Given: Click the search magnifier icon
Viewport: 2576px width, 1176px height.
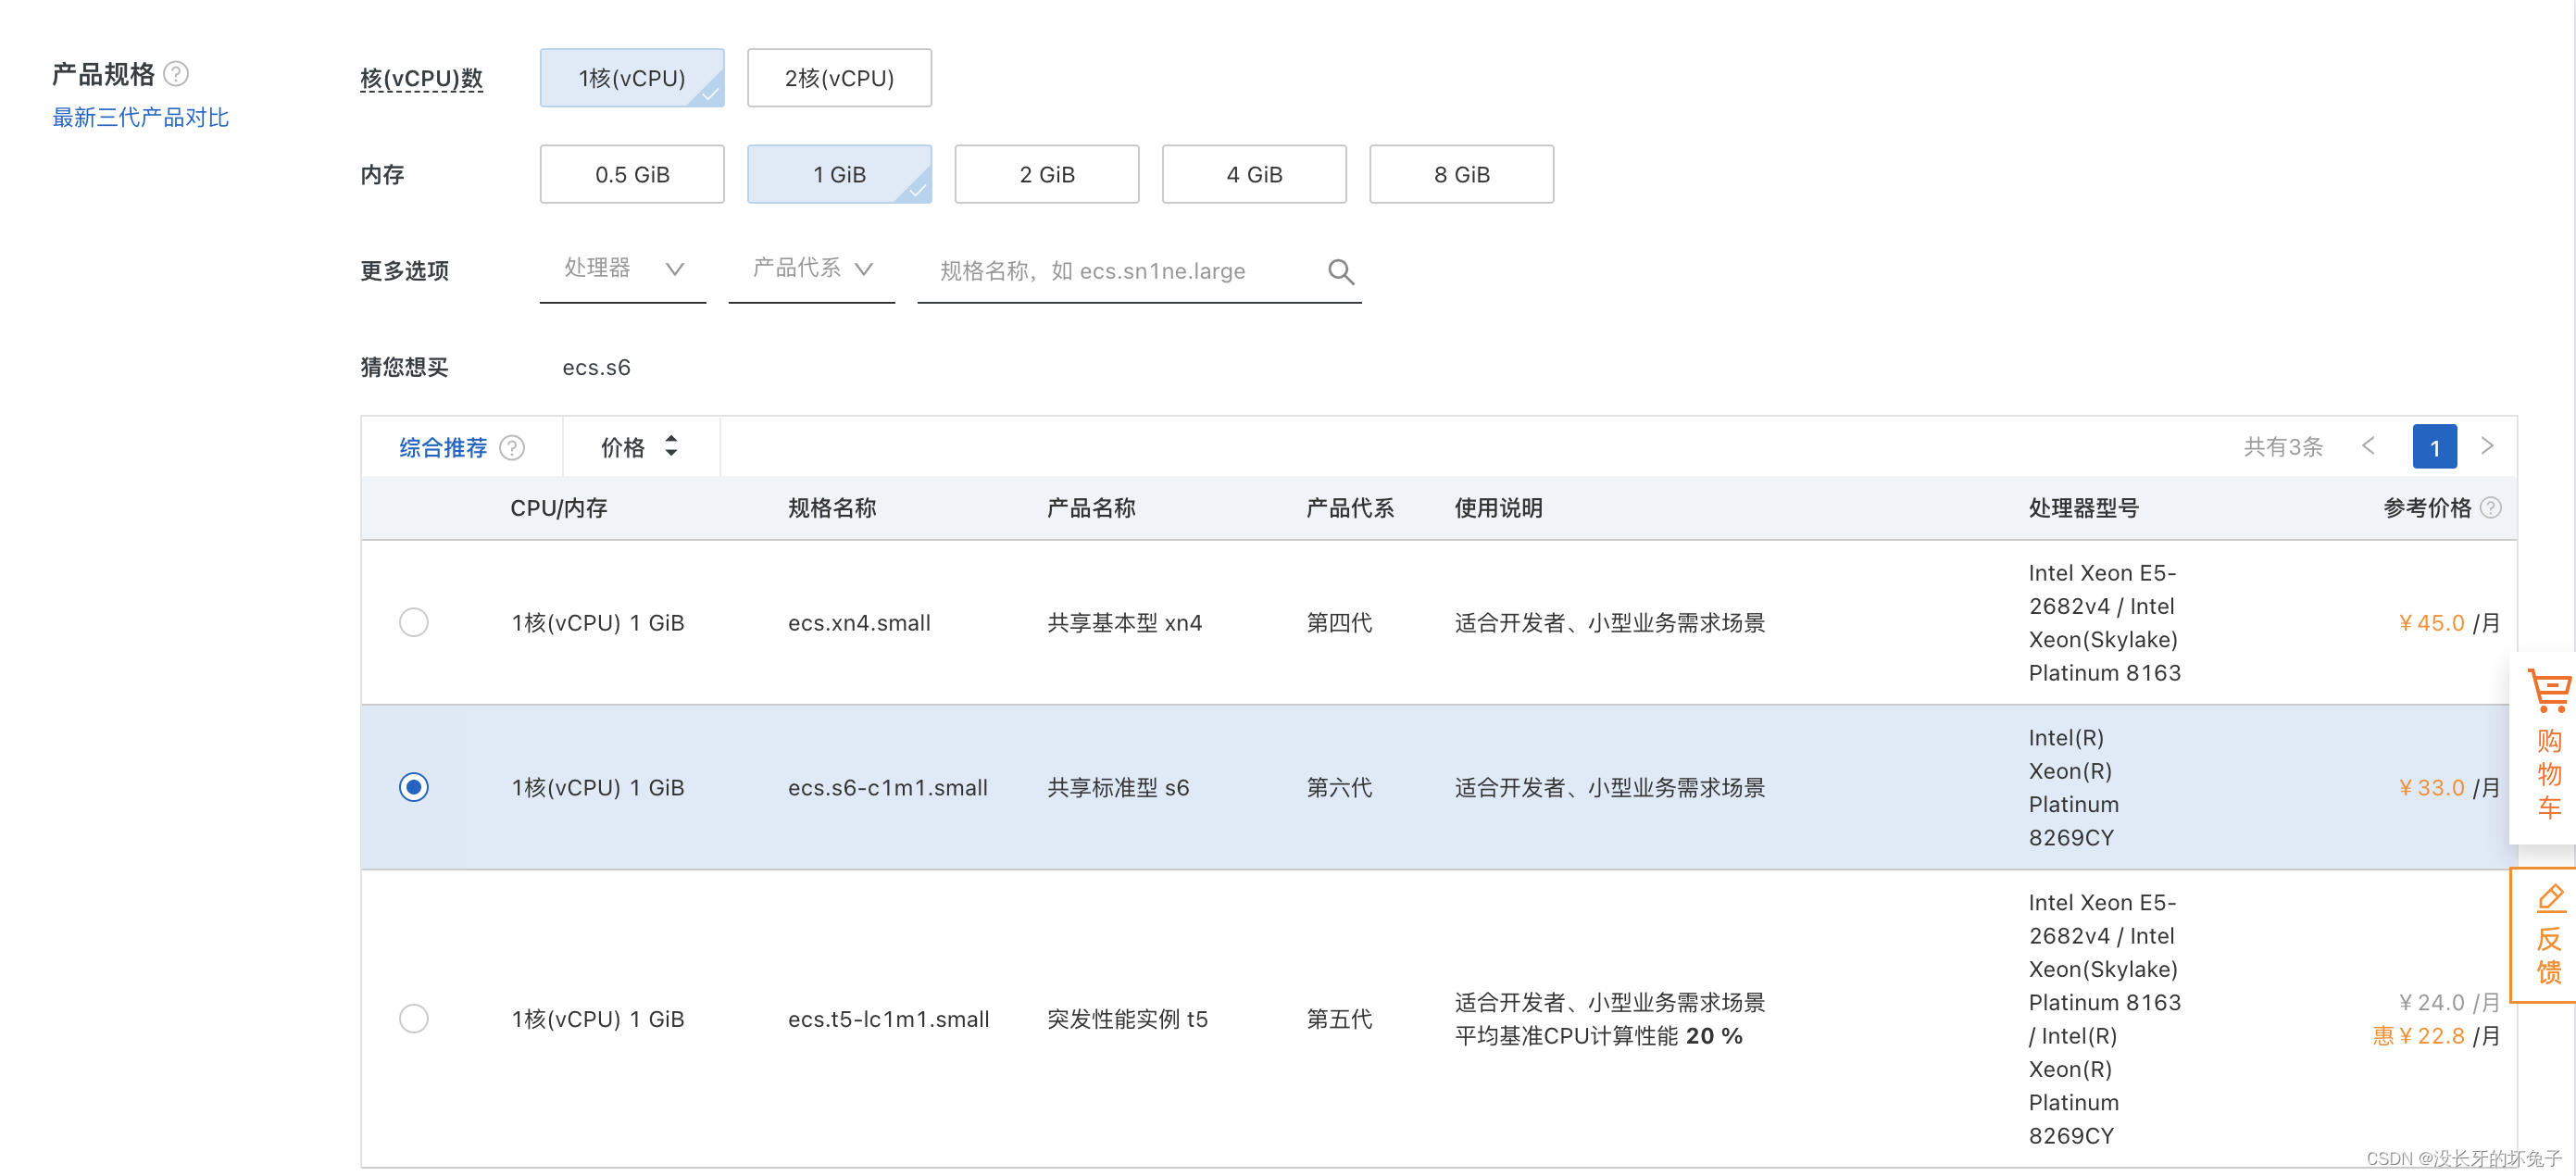Looking at the screenshot, I should coord(1340,272).
